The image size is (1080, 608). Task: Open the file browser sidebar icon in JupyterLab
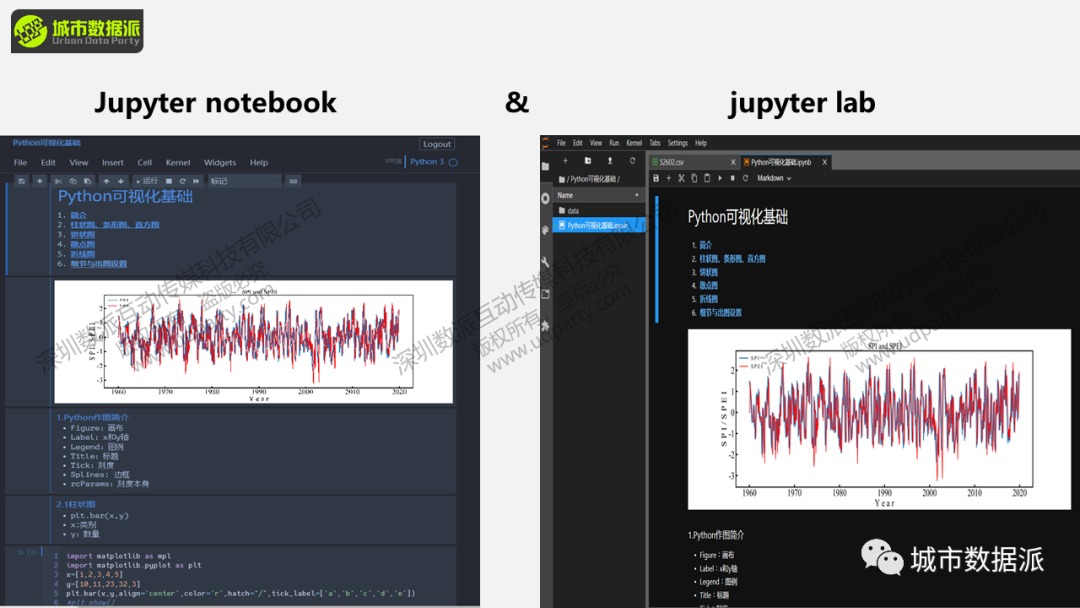click(x=546, y=166)
